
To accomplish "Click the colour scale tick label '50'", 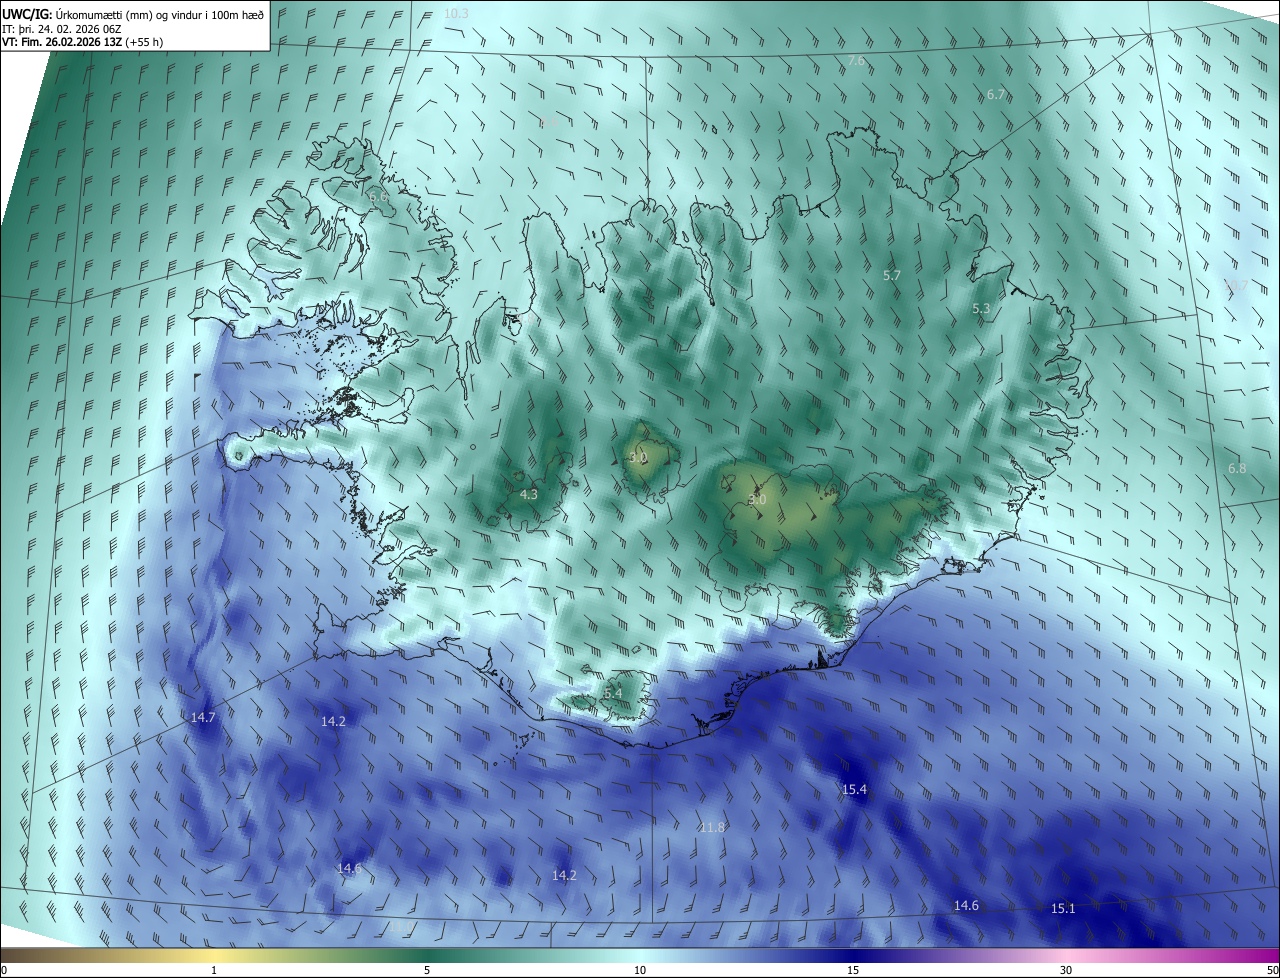I will point(1272,971).
